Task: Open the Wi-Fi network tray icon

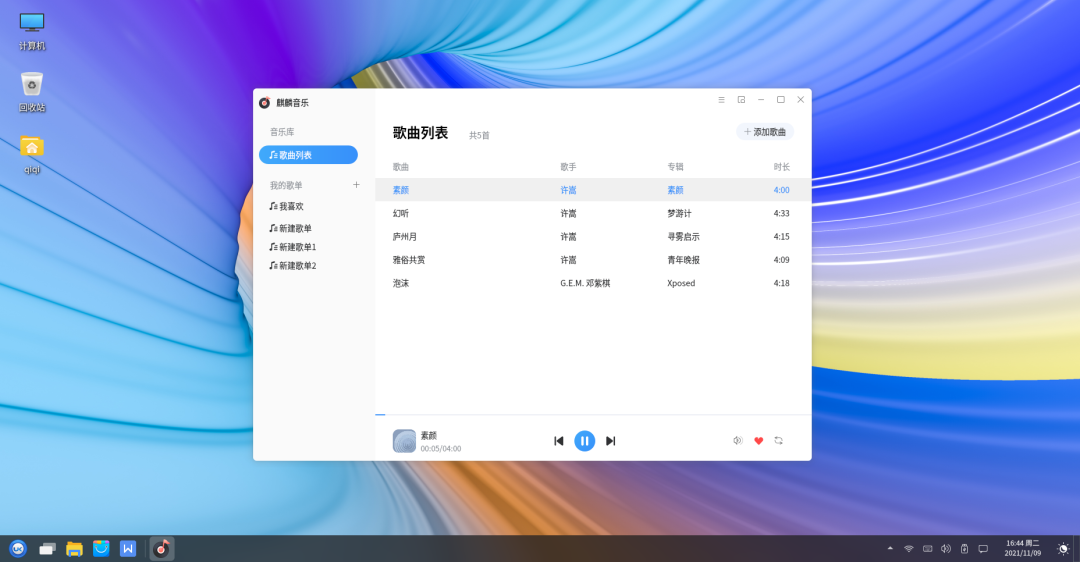Action: [908, 549]
